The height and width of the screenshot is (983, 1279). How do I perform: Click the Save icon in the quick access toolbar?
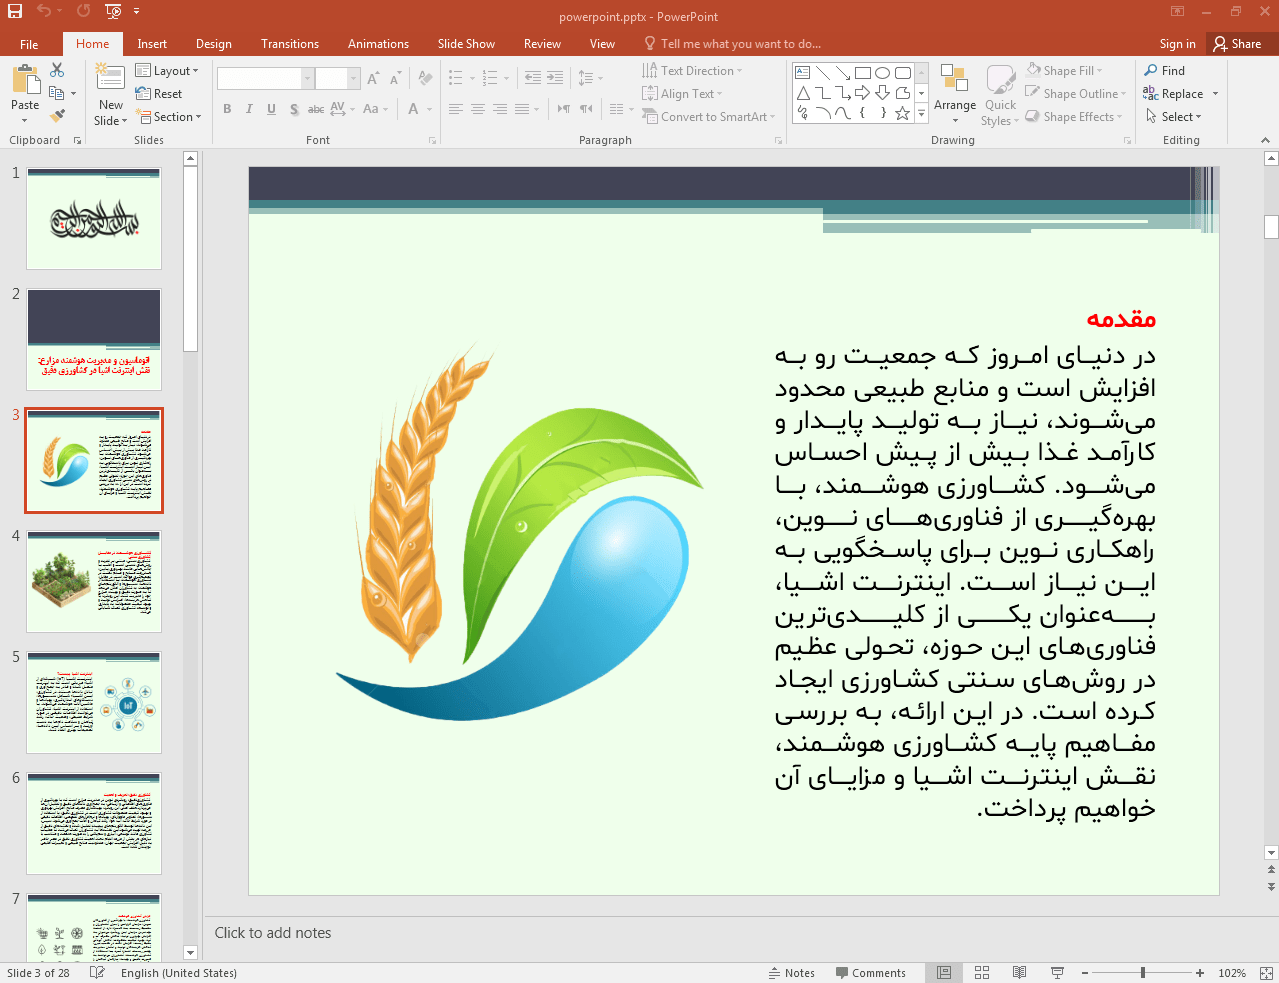(x=15, y=11)
